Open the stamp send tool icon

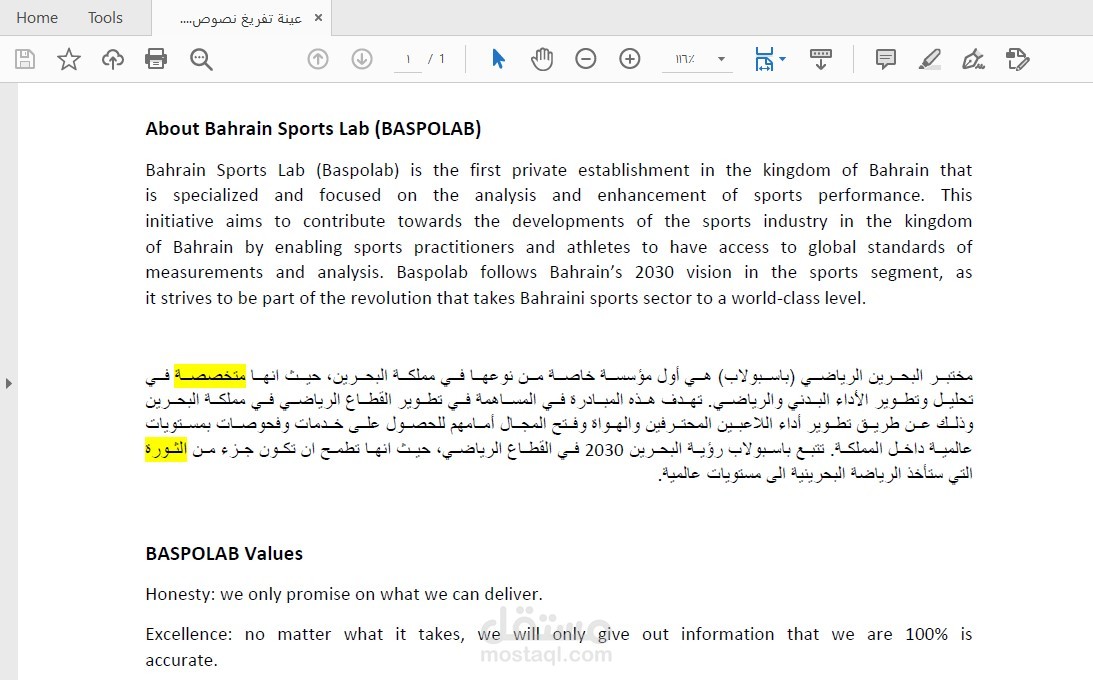(x=1018, y=59)
